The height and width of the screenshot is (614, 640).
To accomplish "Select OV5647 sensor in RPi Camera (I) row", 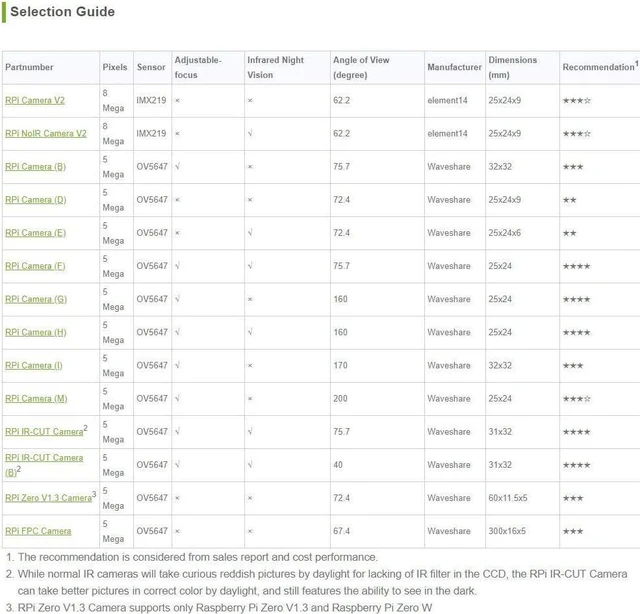I will pos(152,365).
